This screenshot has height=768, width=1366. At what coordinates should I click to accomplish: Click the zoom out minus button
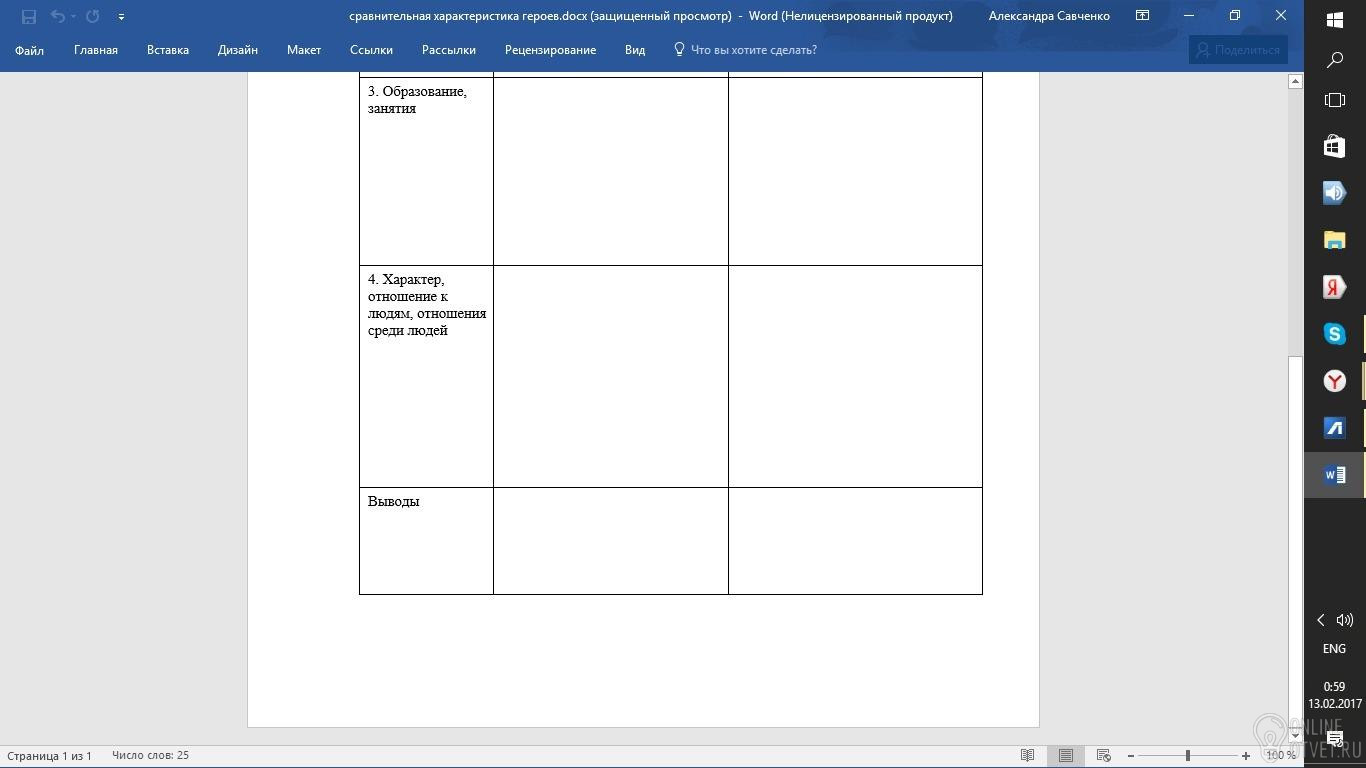1130,756
